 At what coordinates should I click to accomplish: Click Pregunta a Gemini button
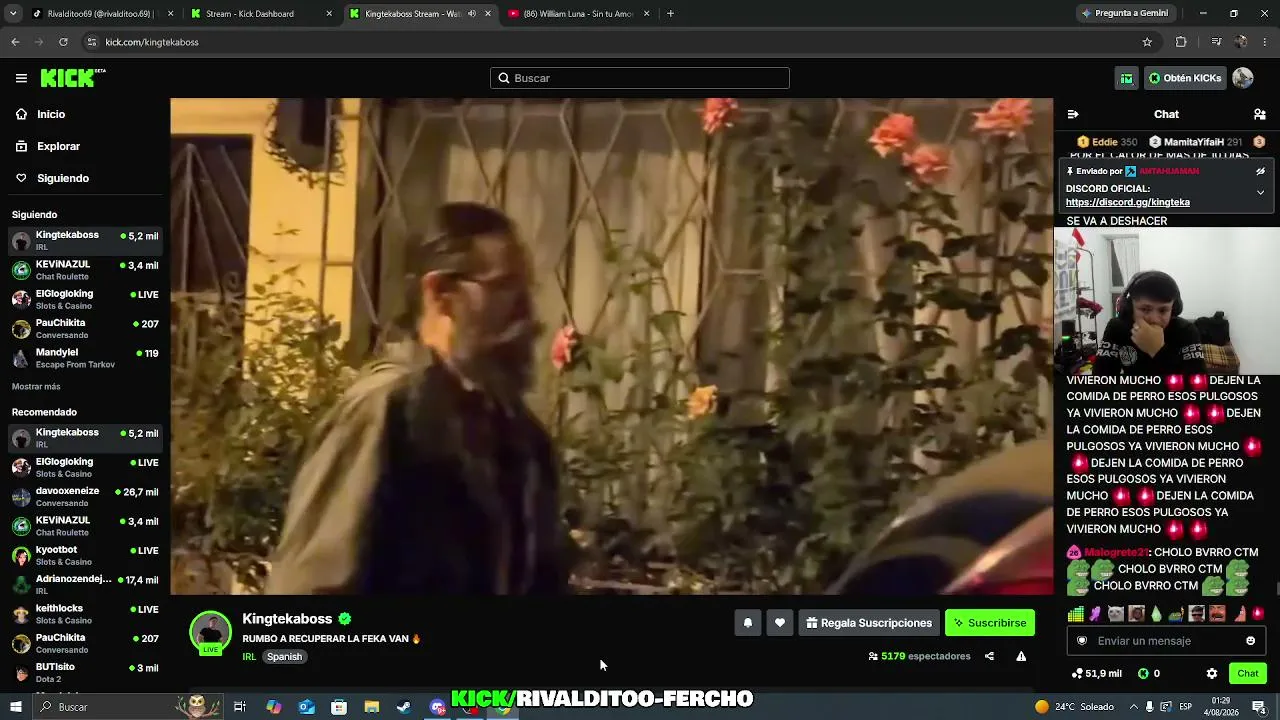pos(1124,14)
